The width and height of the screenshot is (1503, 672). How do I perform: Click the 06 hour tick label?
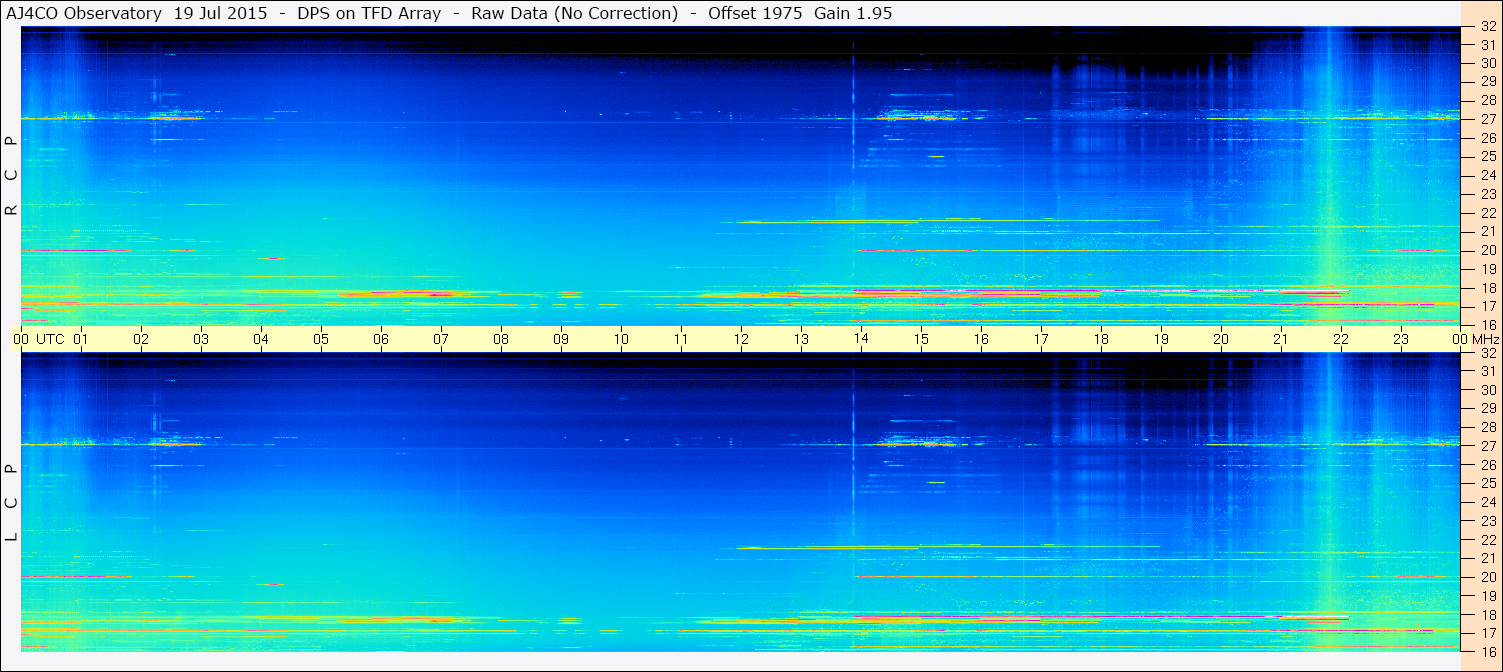pyautogui.click(x=381, y=339)
